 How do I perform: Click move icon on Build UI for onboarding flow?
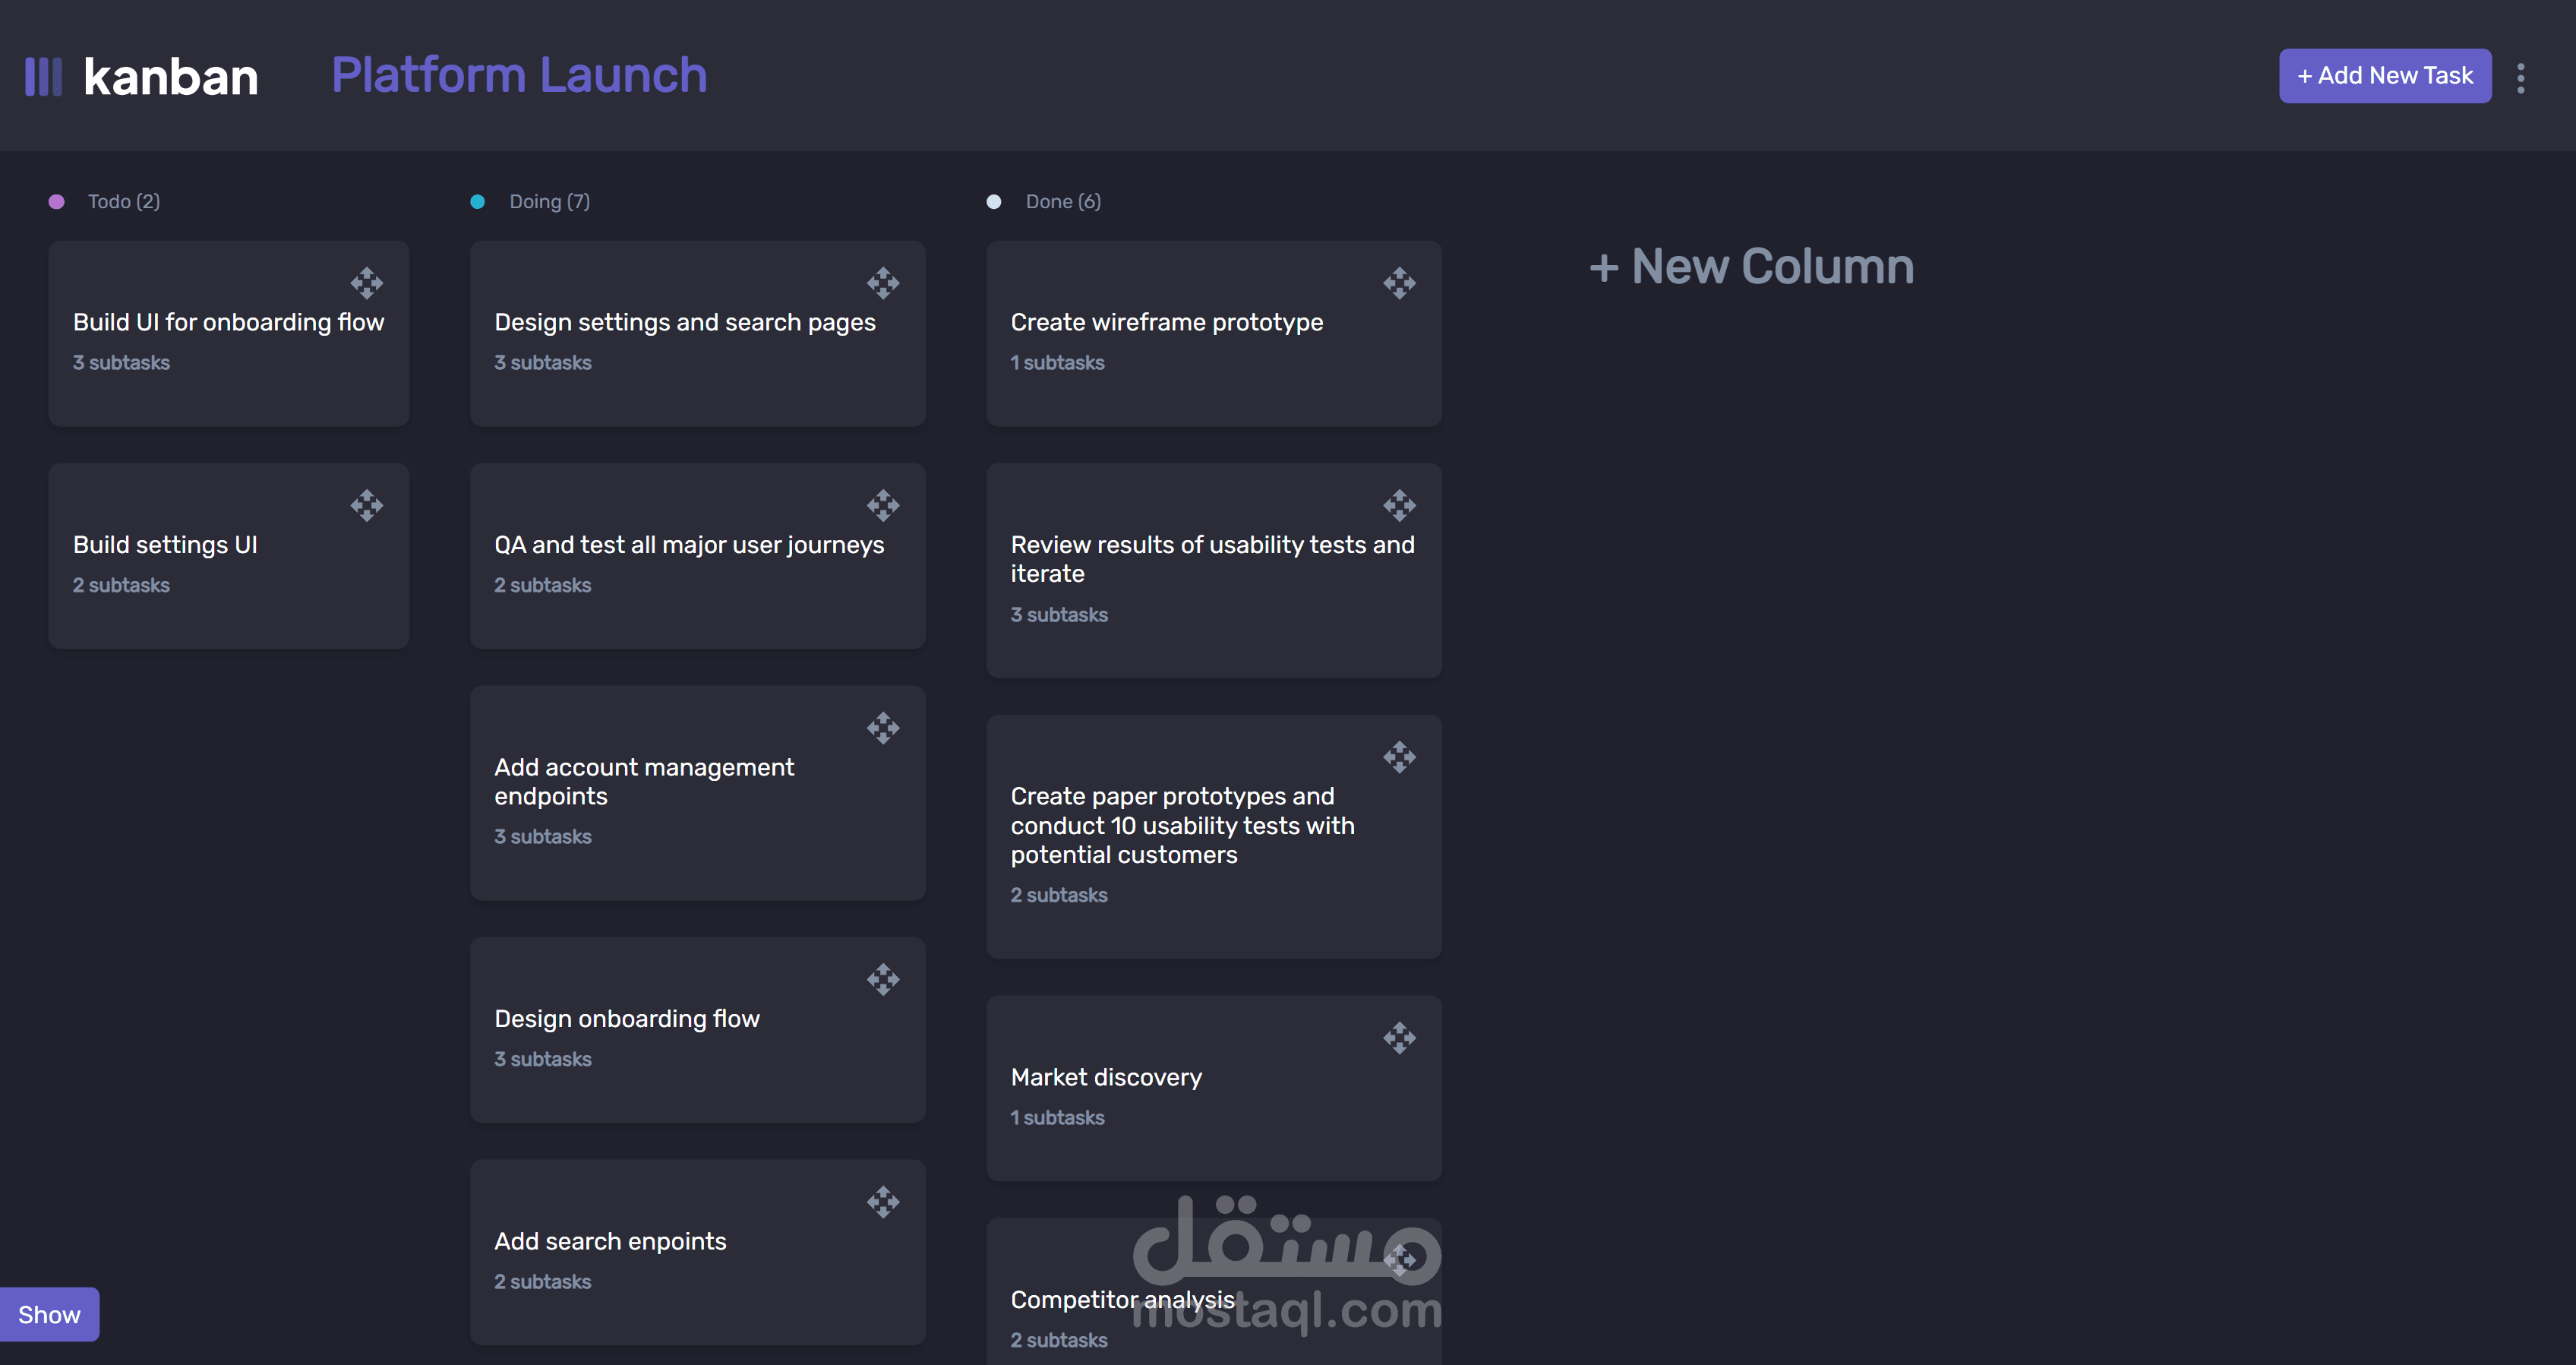coord(366,283)
